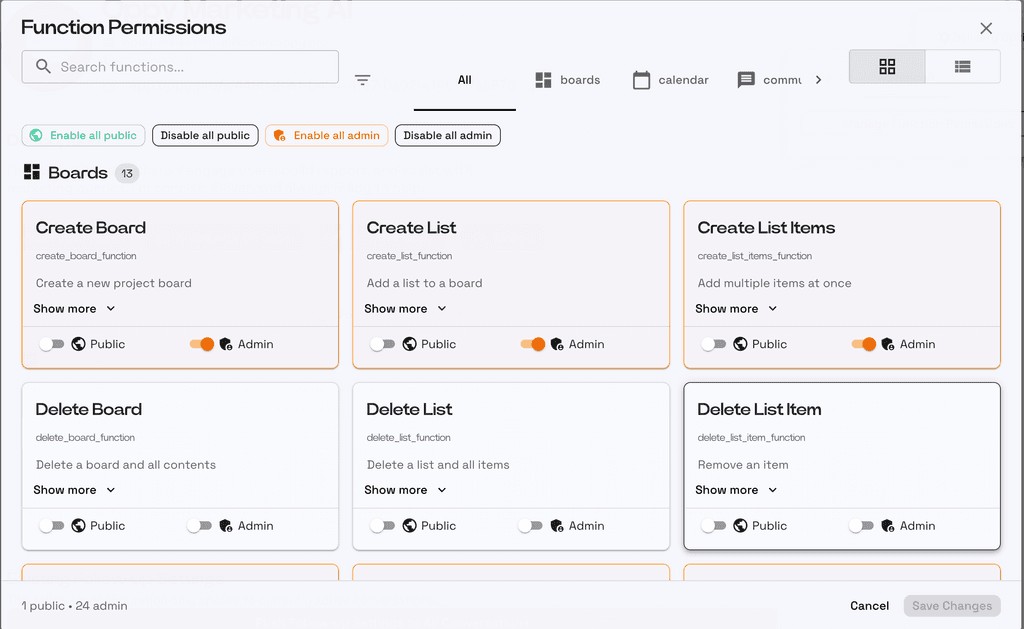Click the boards tab icon
This screenshot has height=629, width=1024.
tap(543, 80)
